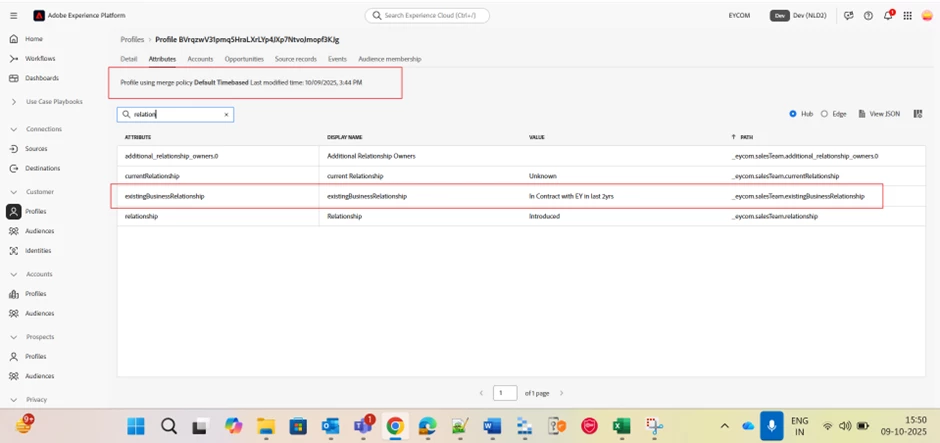This screenshot has height=443, width=940.
Task: Show hidden system tray icons
Action: coord(724,426)
